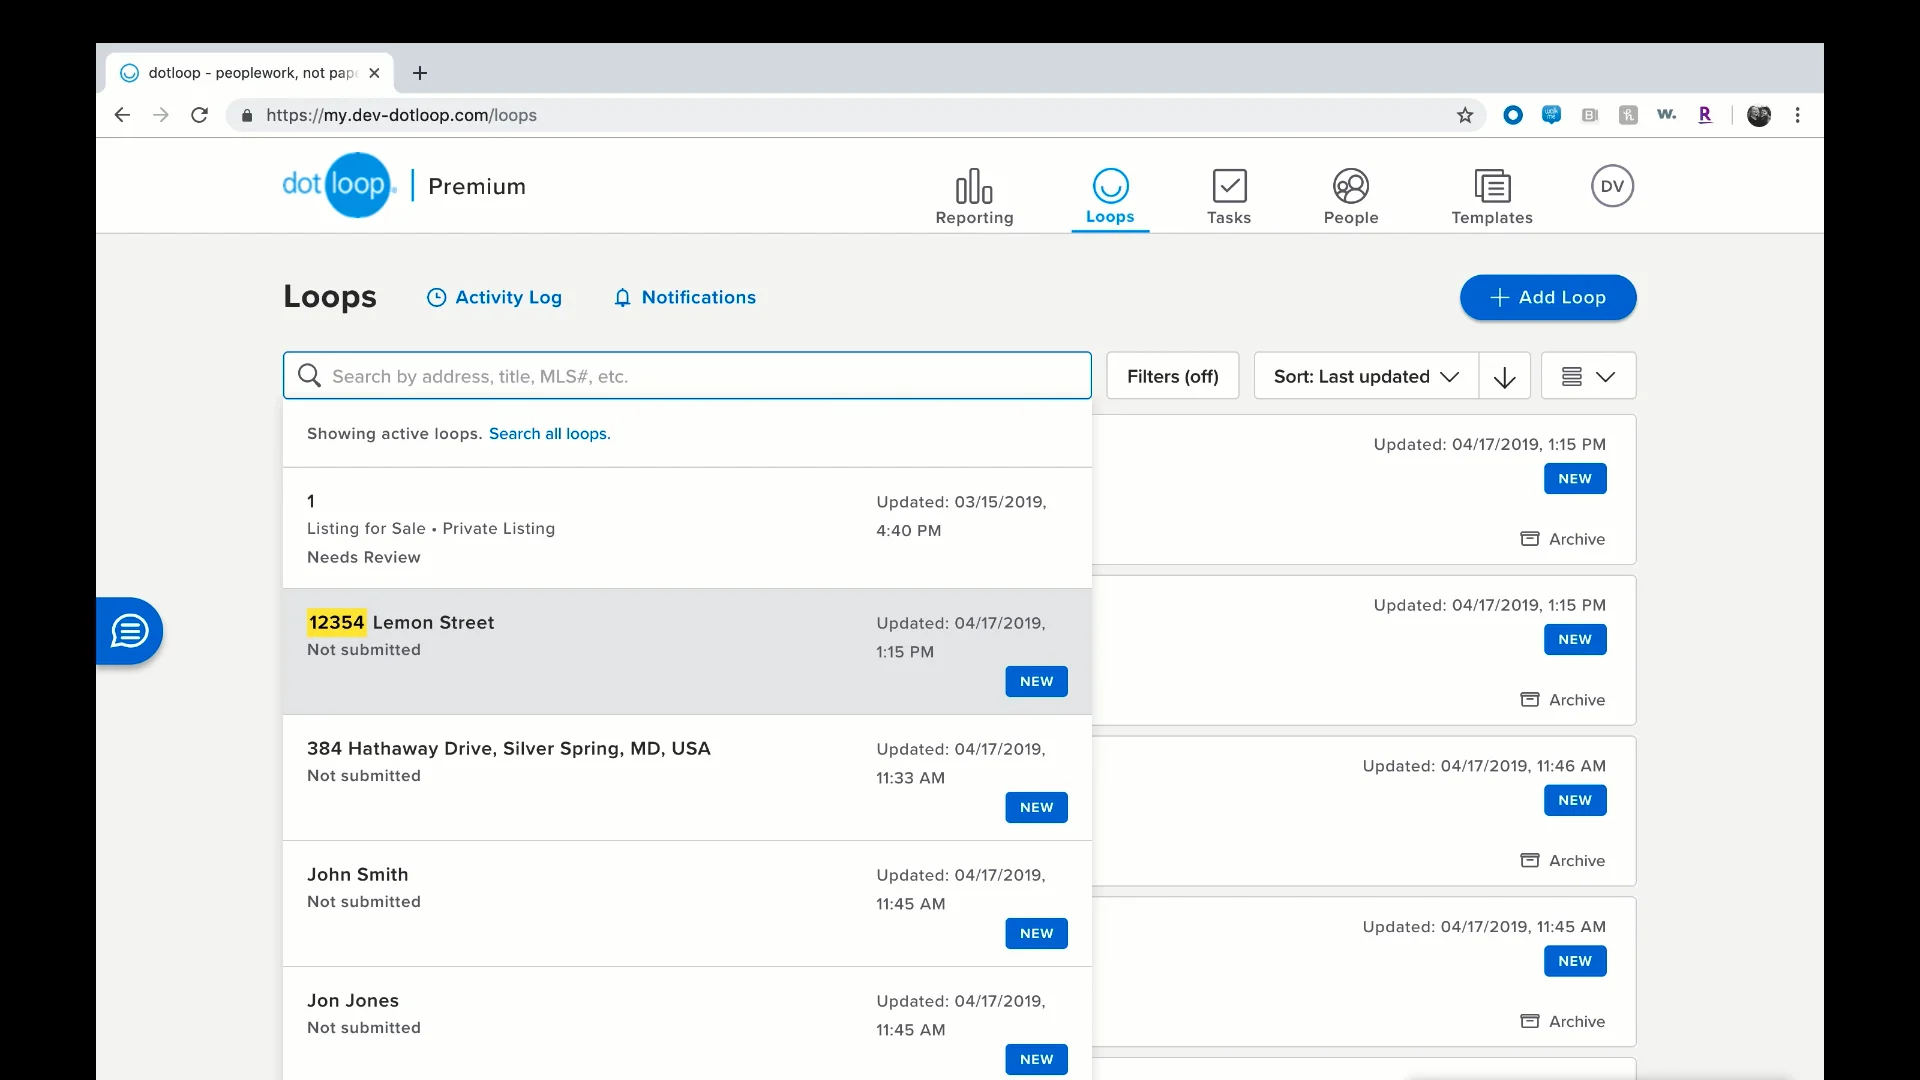The image size is (1920, 1080).
Task: Toggle the sort direction arrow
Action: point(1504,377)
